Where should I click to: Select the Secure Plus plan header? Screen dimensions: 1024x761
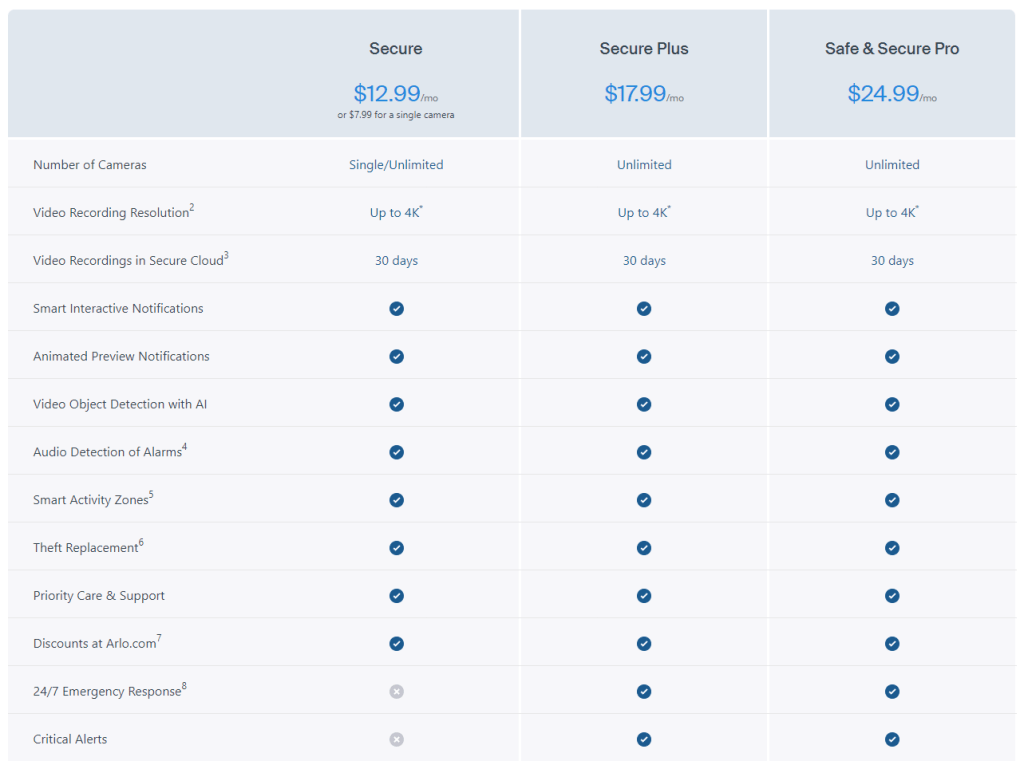click(644, 49)
